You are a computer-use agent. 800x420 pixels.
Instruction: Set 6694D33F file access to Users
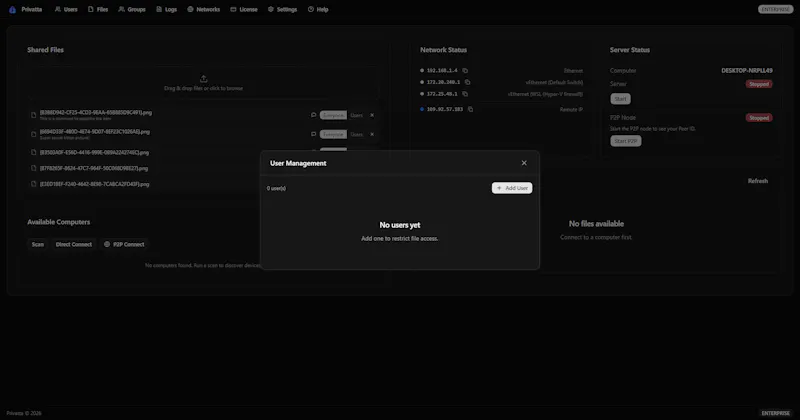click(356, 134)
